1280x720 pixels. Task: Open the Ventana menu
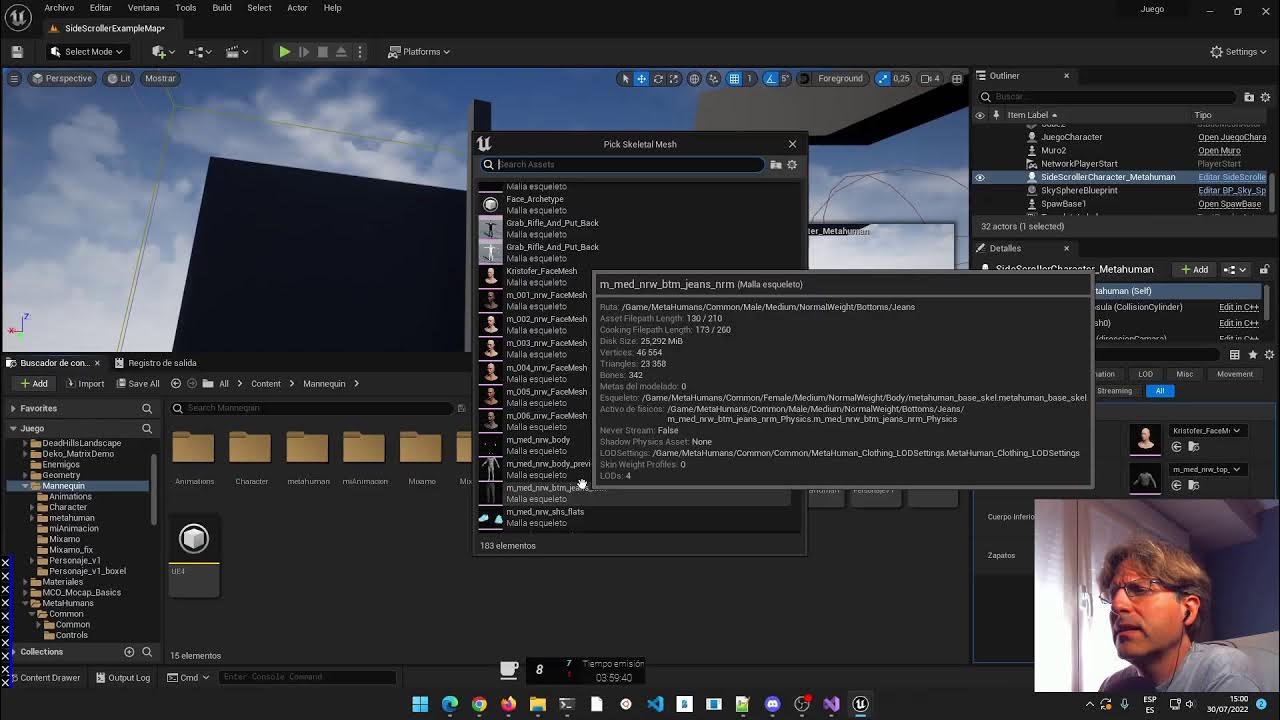(143, 8)
